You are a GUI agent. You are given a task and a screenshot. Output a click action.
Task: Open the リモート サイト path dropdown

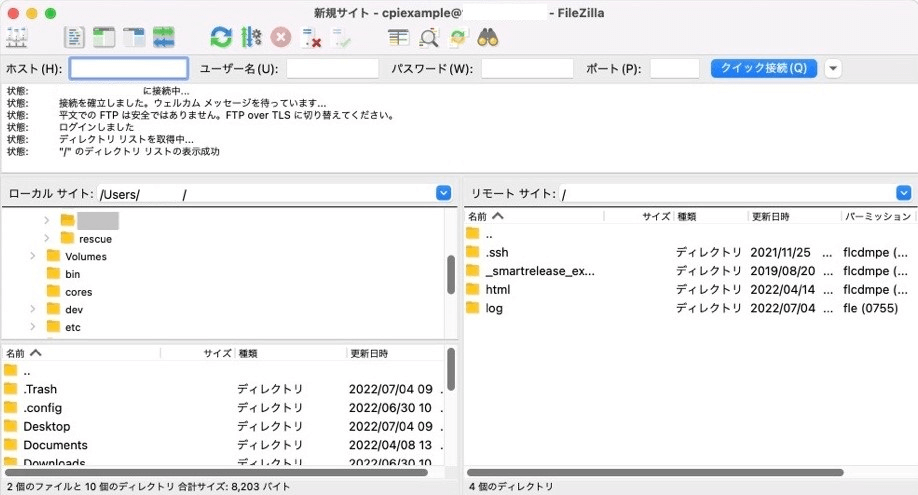pyautogui.click(x=904, y=193)
